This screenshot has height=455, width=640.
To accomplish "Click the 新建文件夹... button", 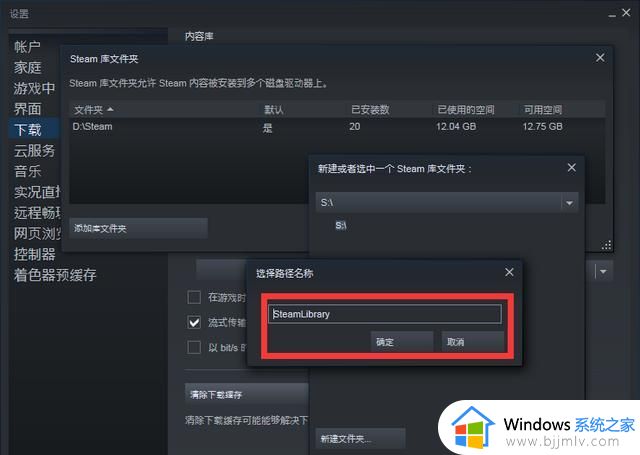I will pyautogui.click(x=360, y=439).
